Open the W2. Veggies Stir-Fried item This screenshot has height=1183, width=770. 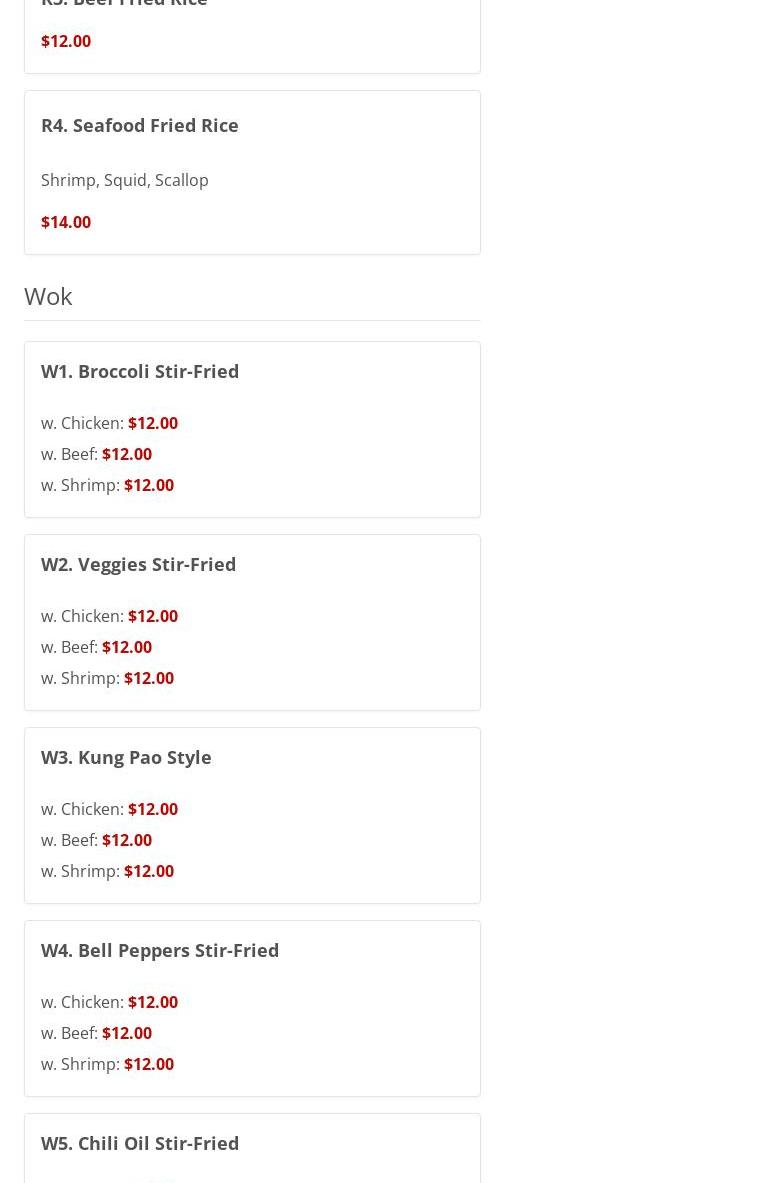[x=138, y=564]
